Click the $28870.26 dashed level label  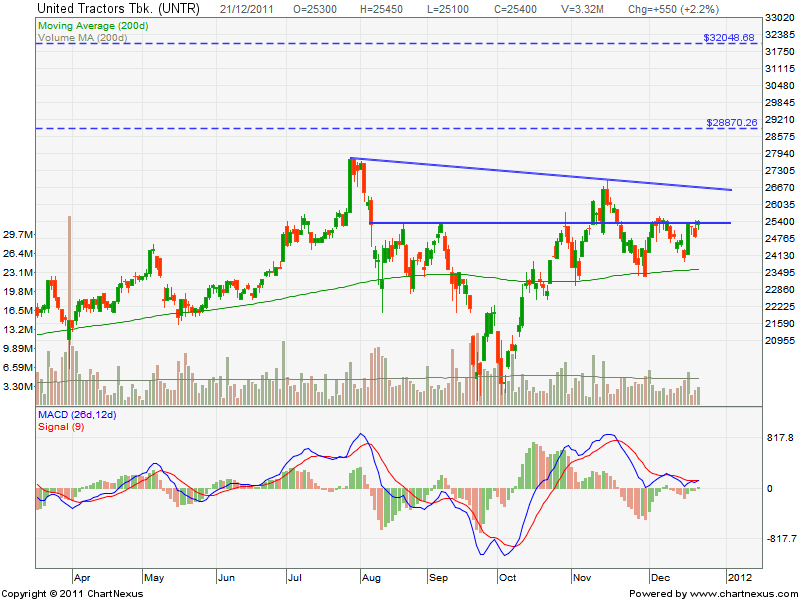729,122
